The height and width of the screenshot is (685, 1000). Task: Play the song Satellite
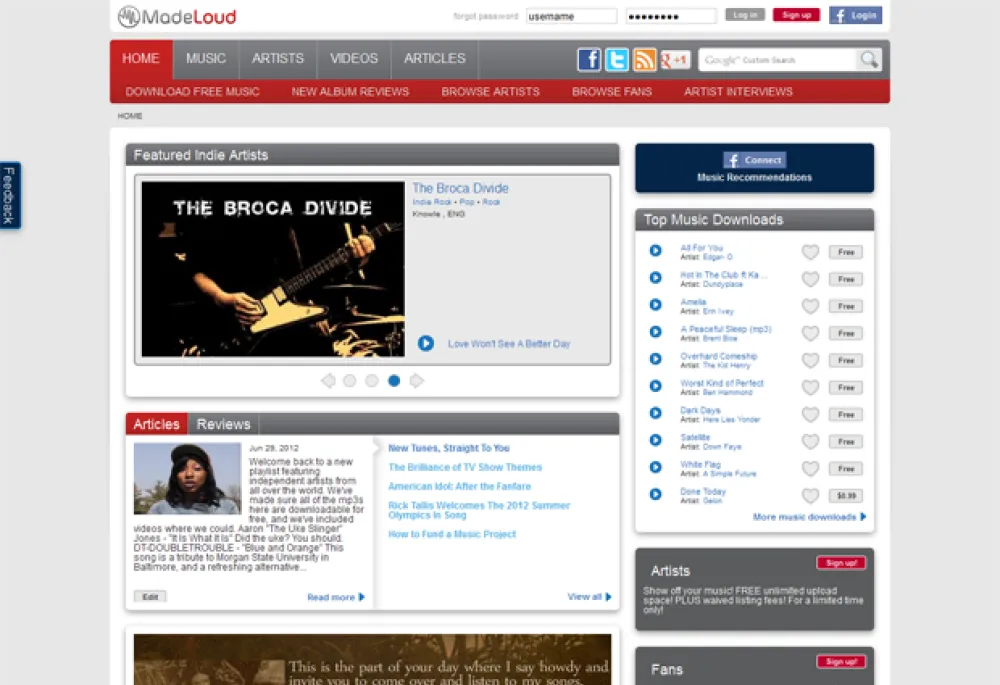pyautogui.click(x=655, y=440)
